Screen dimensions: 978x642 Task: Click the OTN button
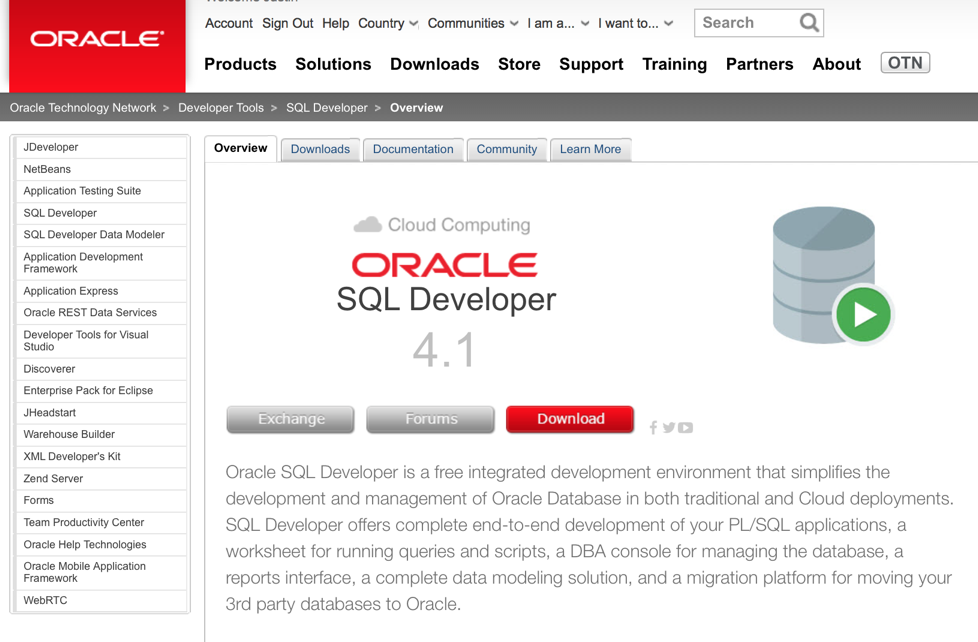tap(905, 63)
